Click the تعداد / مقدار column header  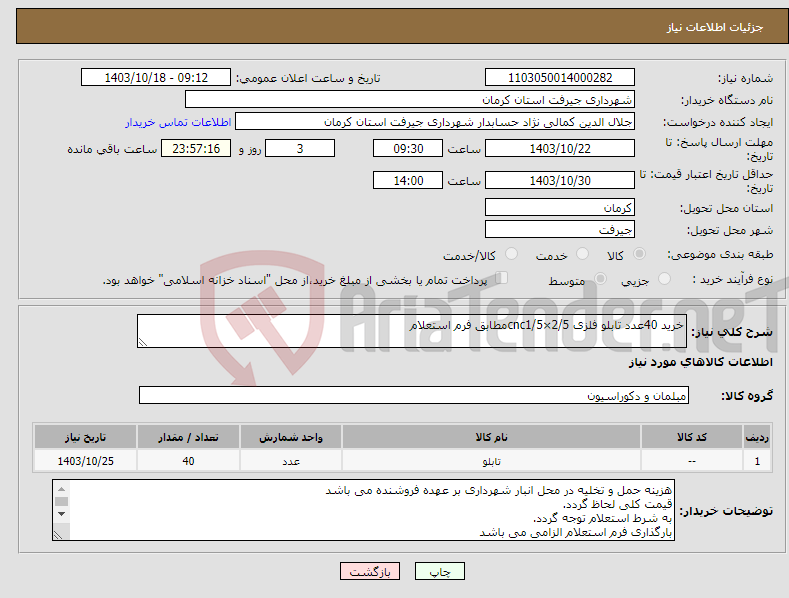click(188, 437)
